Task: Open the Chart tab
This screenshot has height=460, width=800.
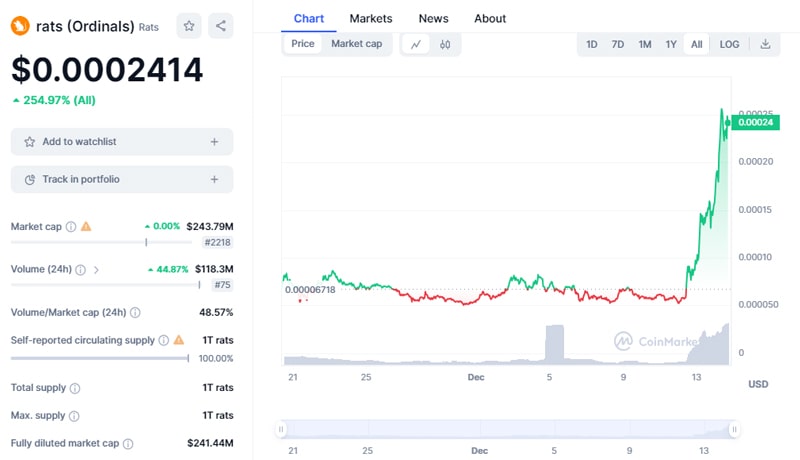Action: click(309, 19)
